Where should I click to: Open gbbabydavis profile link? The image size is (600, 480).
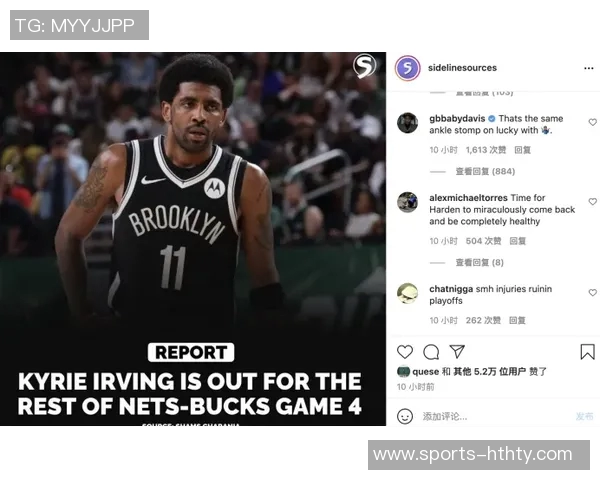457,119
